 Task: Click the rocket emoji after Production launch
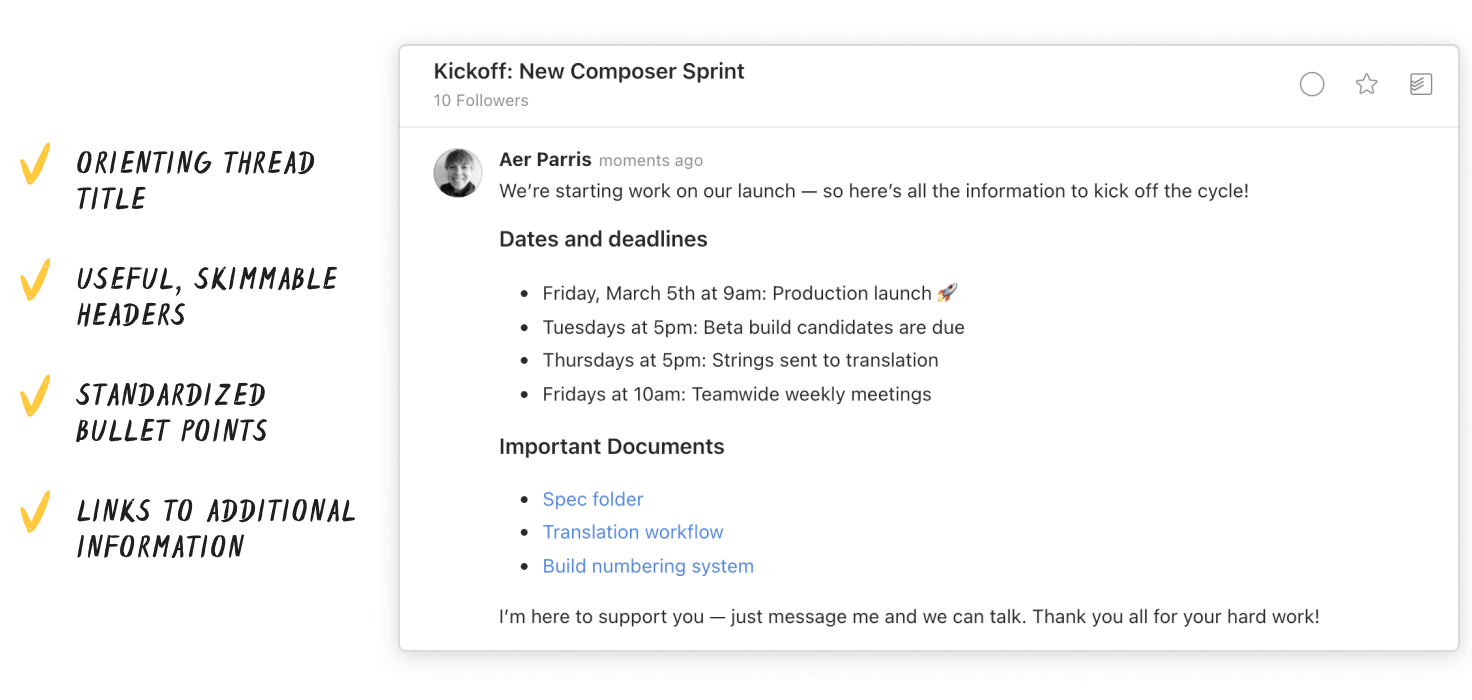click(944, 292)
